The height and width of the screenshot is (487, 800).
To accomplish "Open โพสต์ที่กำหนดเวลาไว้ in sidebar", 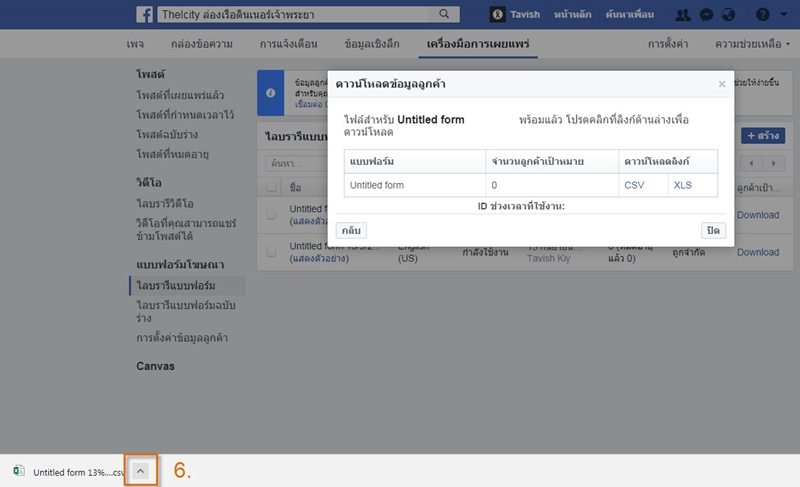I will (x=185, y=115).
